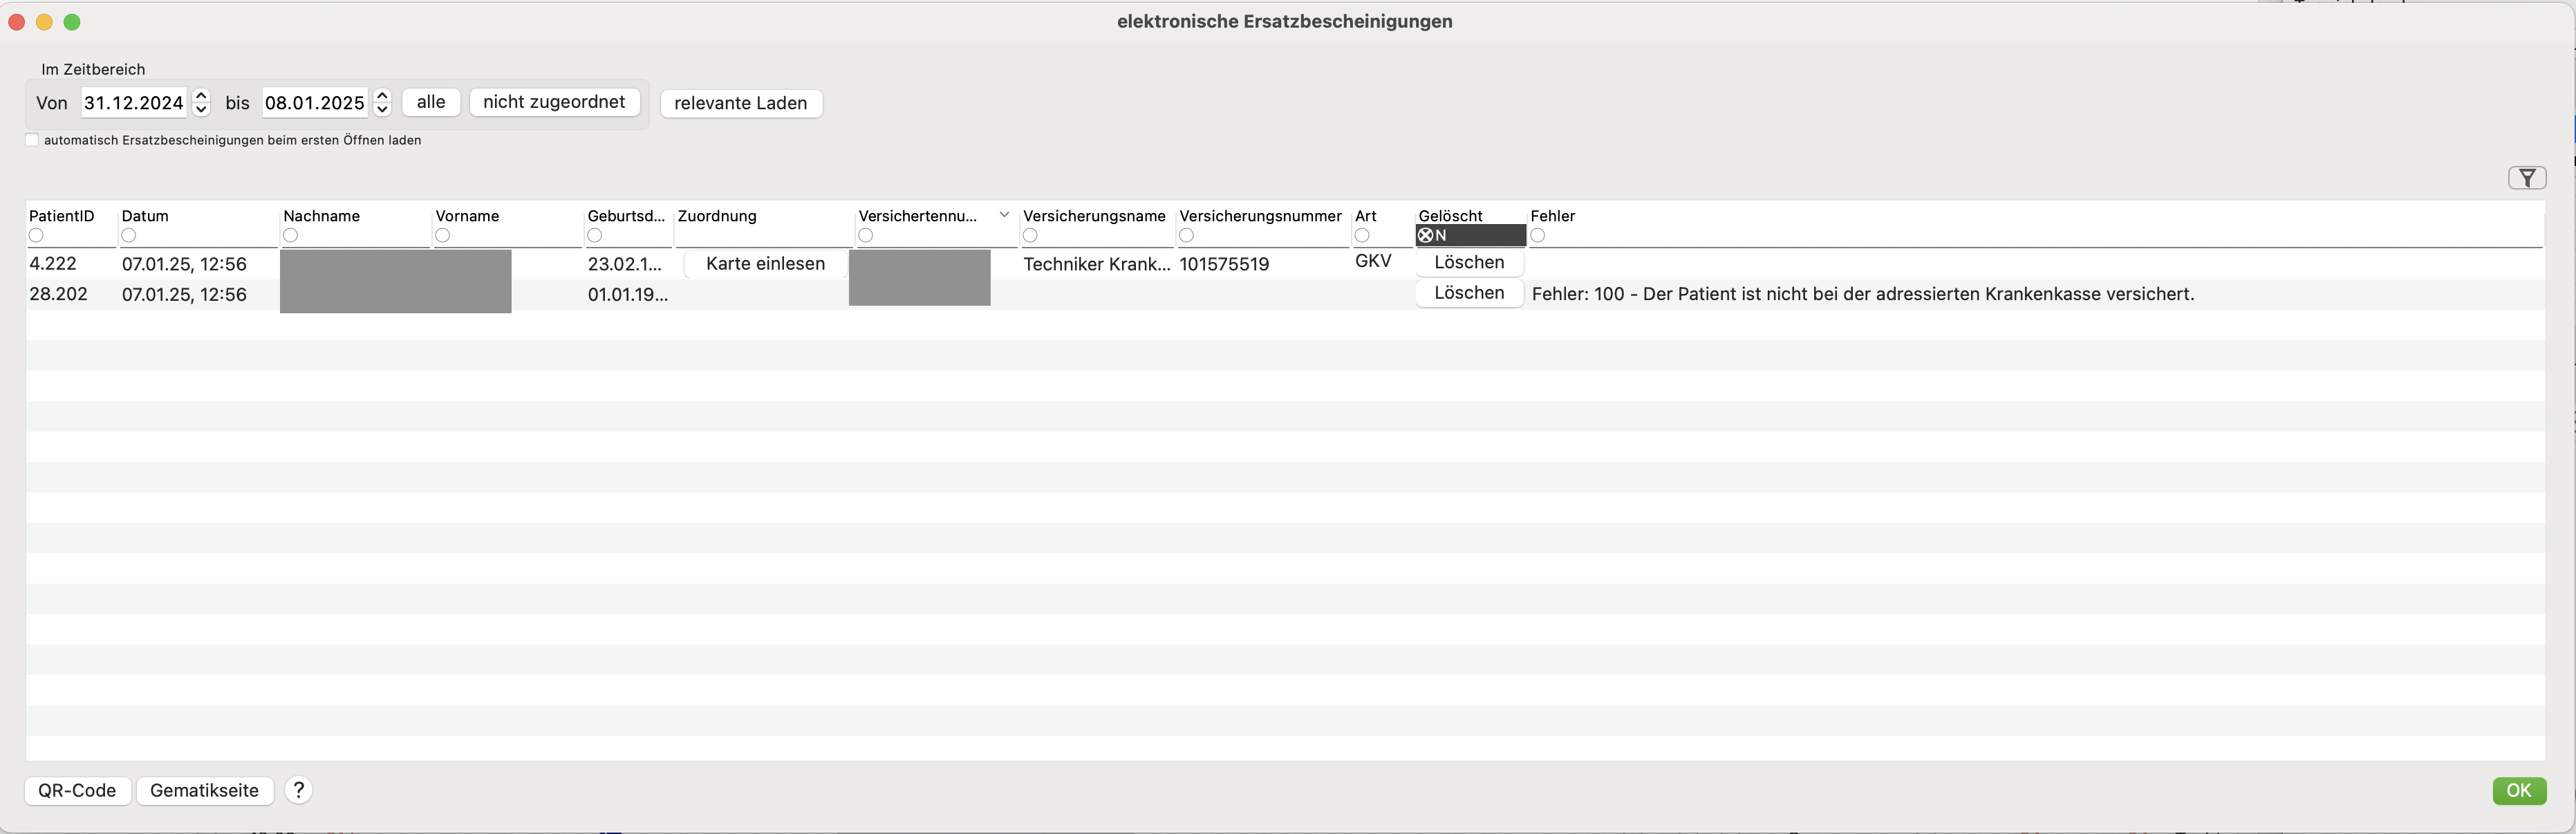Screen dimensions: 2576x834
Task: Sort by the Gelöscht column header
Action: pos(1450,216)
